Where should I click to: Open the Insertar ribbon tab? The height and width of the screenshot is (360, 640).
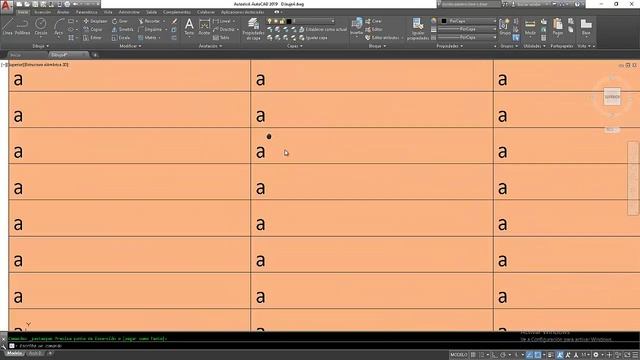click(42, 12)
